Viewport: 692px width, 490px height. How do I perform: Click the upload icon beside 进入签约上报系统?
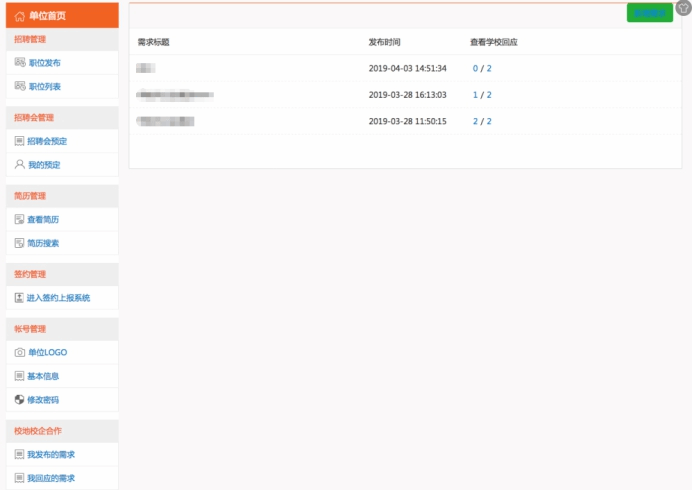pyautogui.click(x=19, y=298)
